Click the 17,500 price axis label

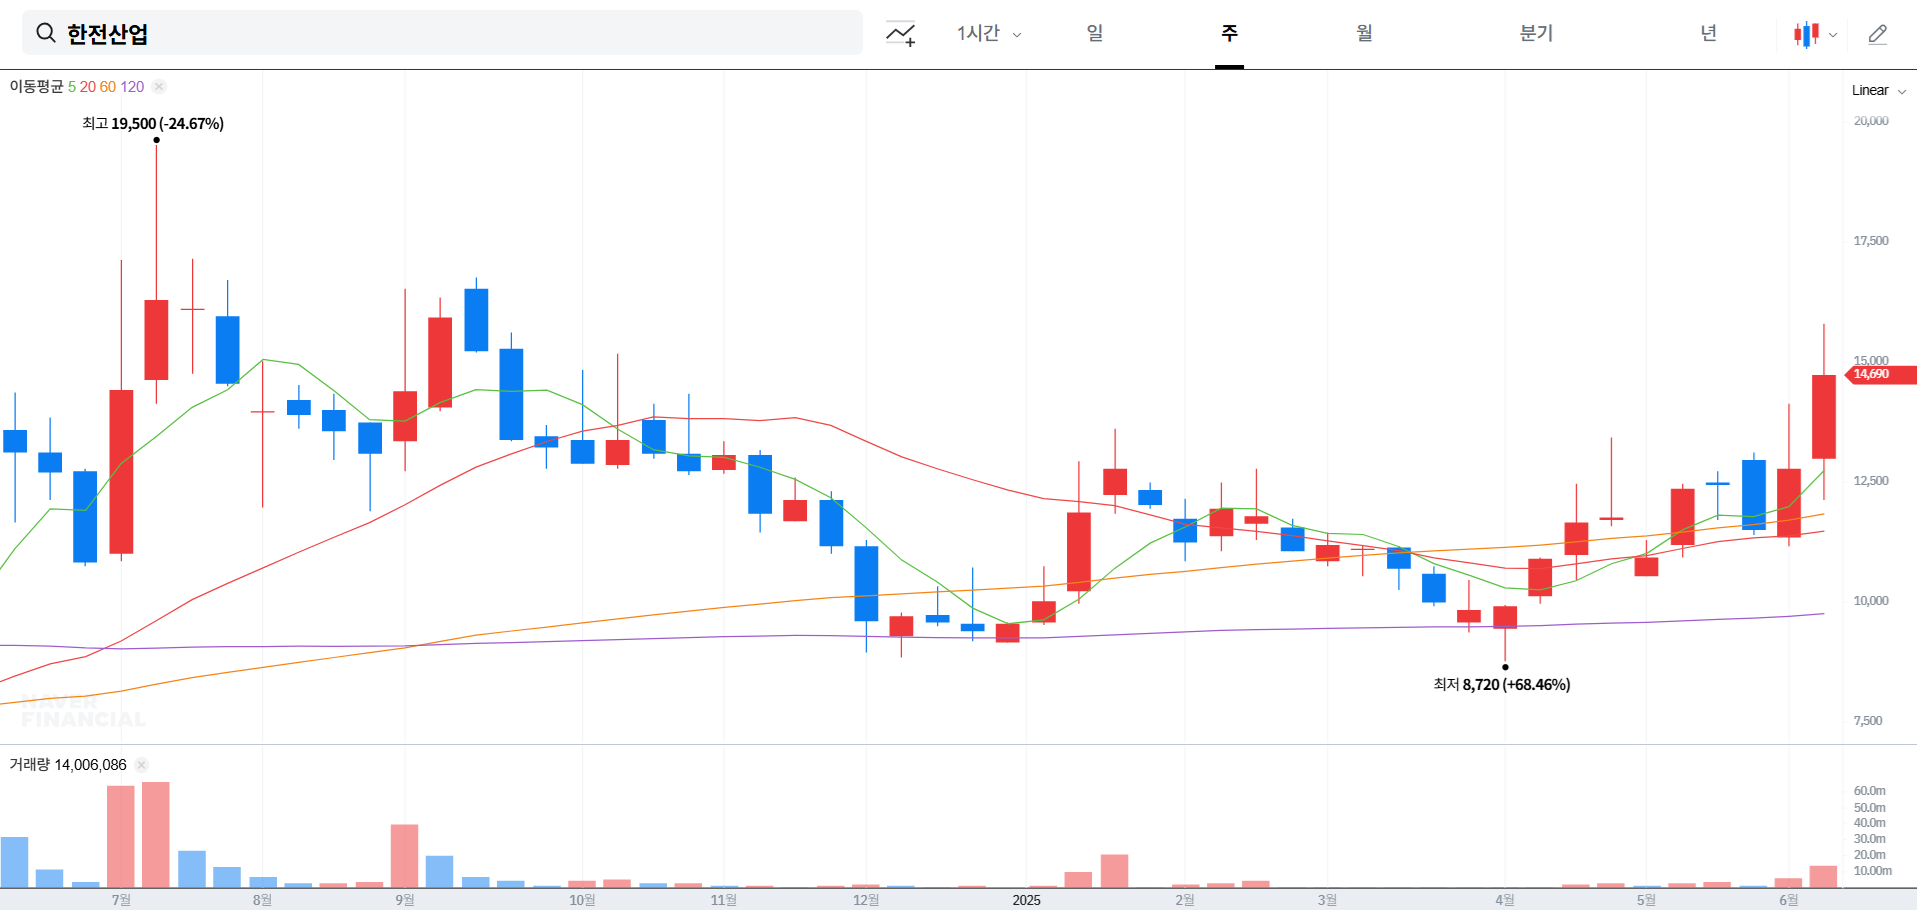[1871, 241]
